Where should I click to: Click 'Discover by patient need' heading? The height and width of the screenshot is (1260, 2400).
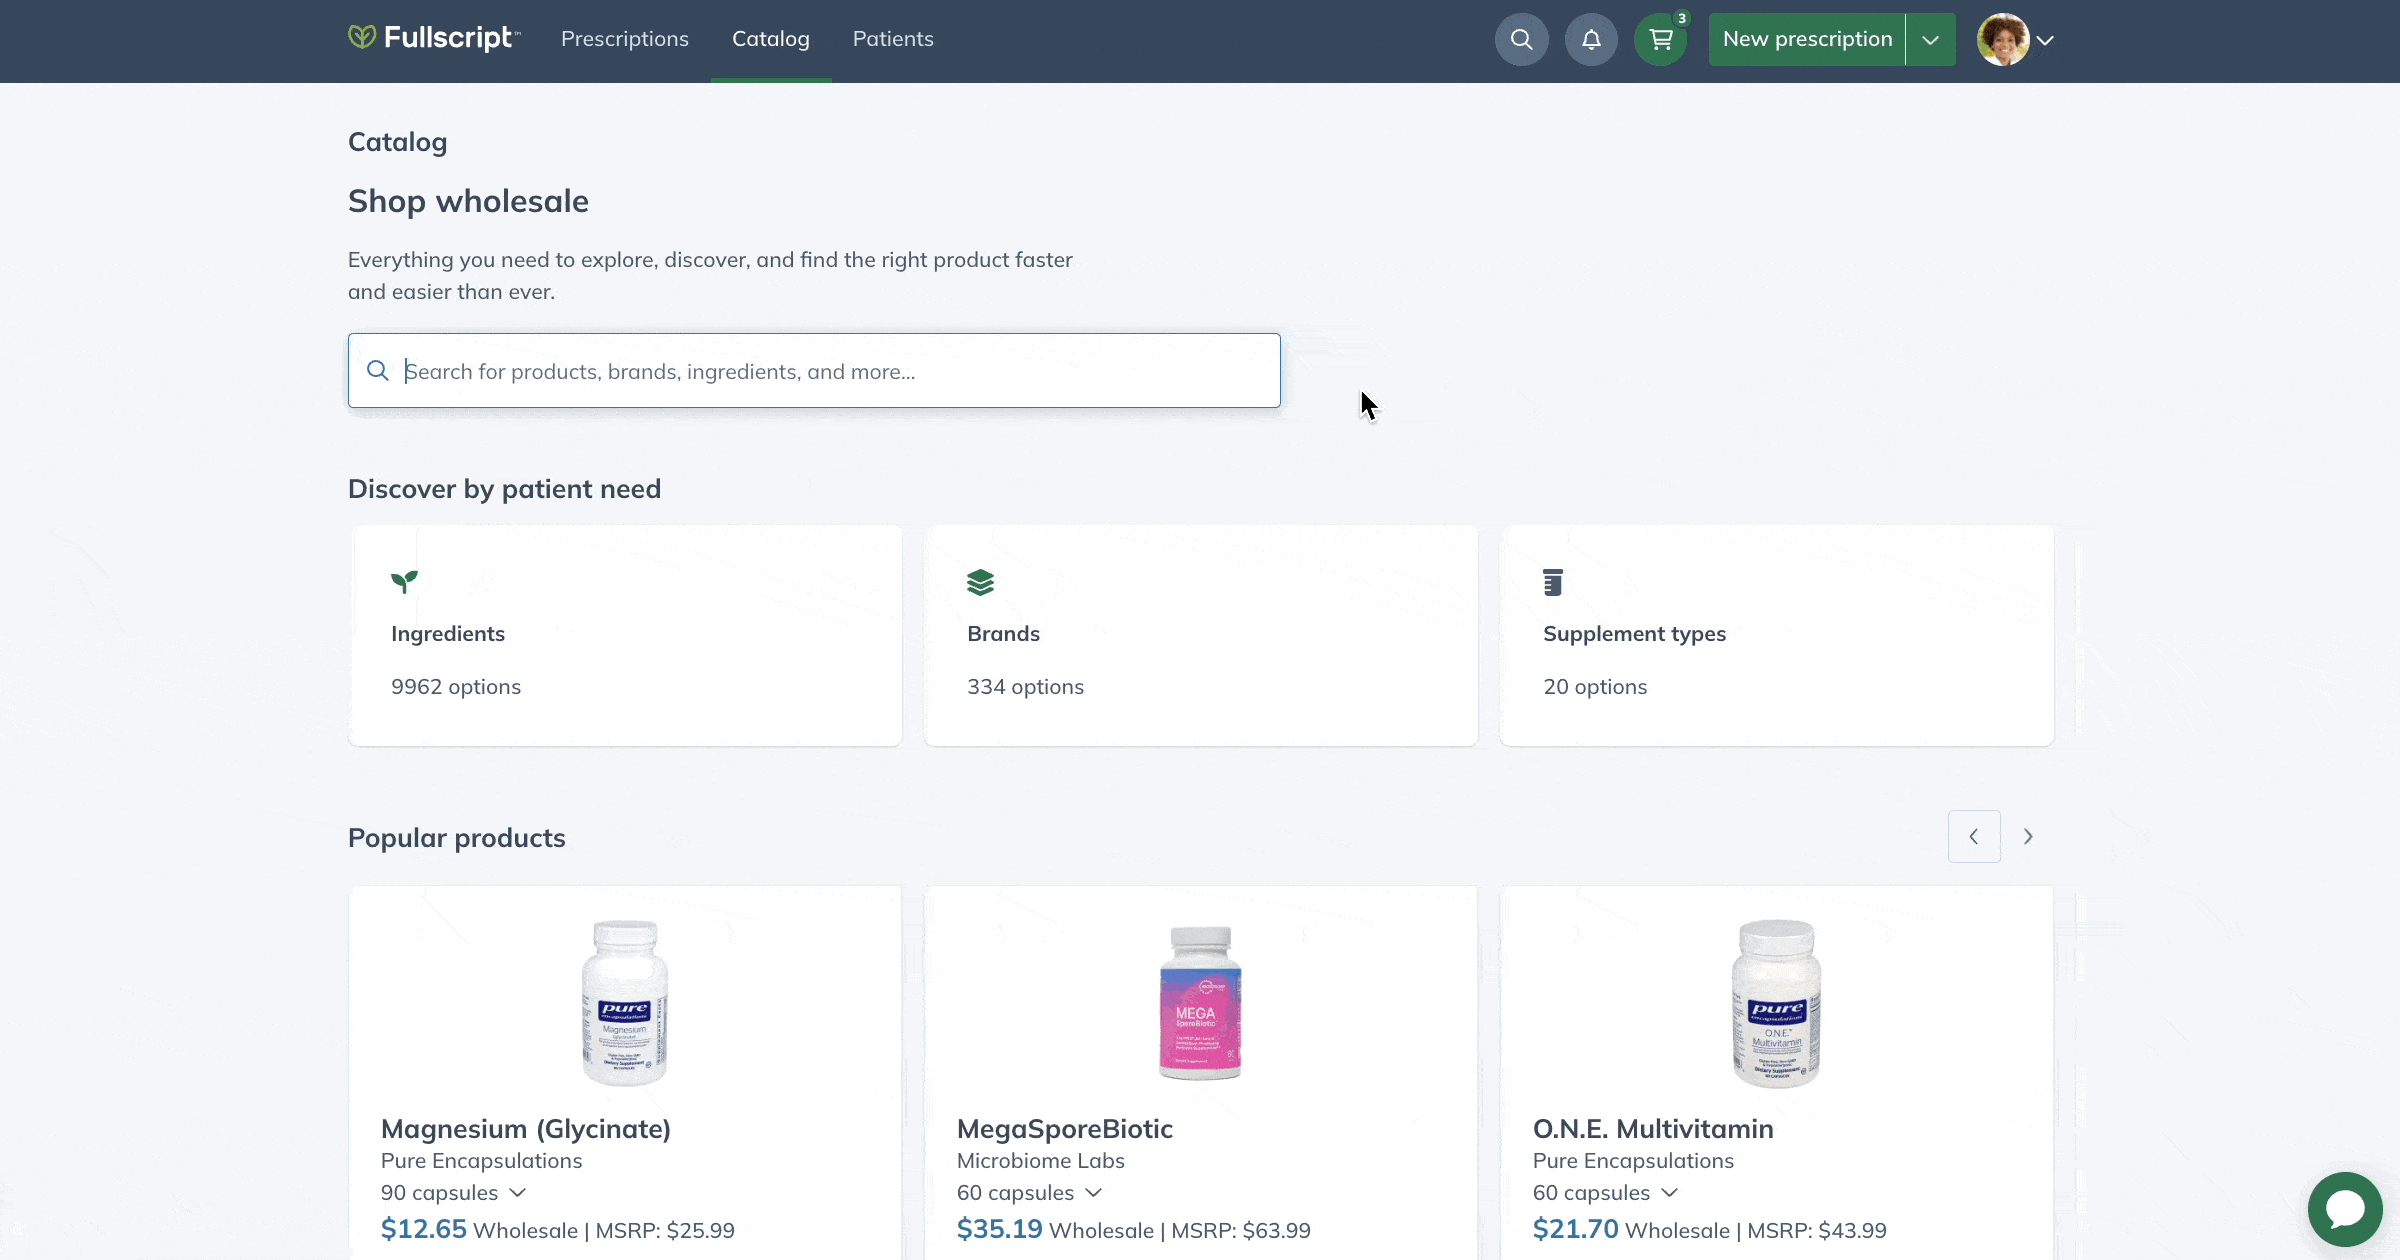pos(504,489)
